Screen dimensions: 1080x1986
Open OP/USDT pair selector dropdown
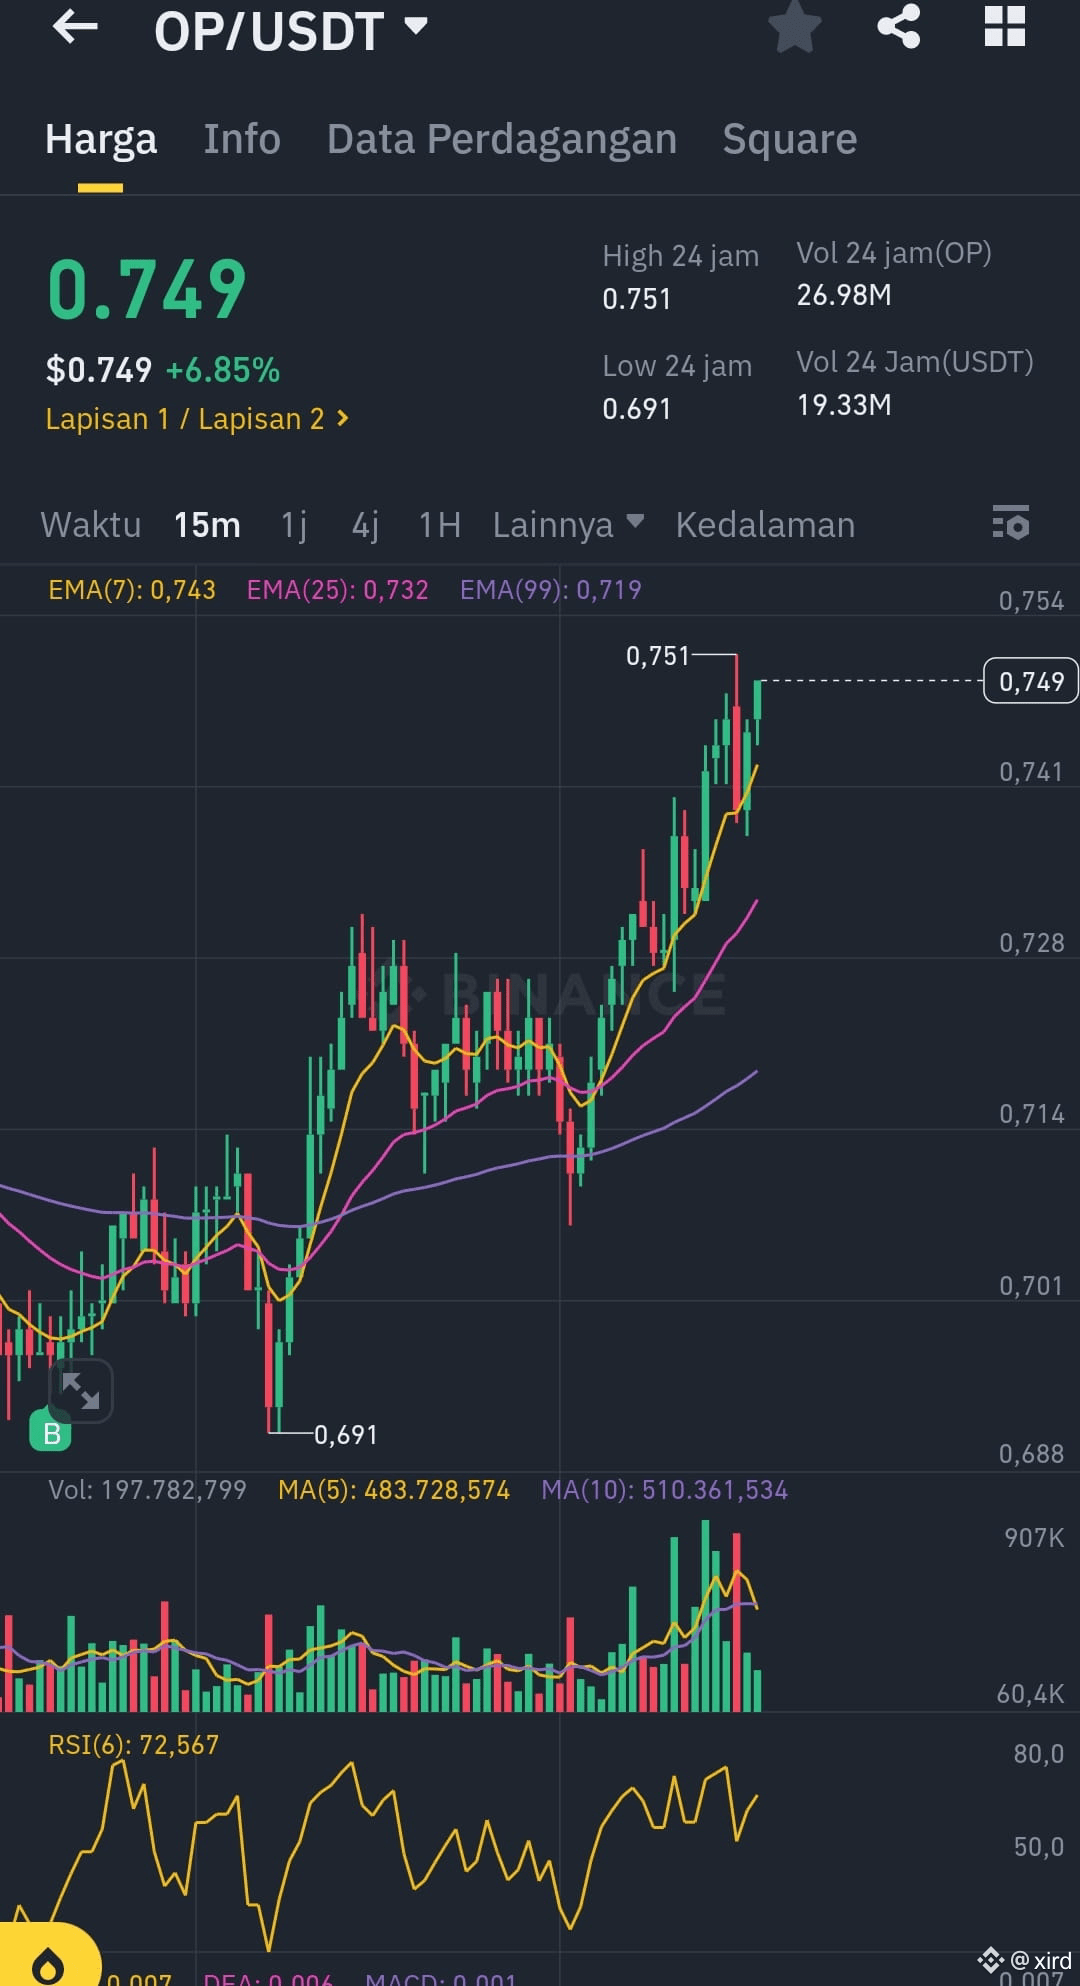[291, 30]
